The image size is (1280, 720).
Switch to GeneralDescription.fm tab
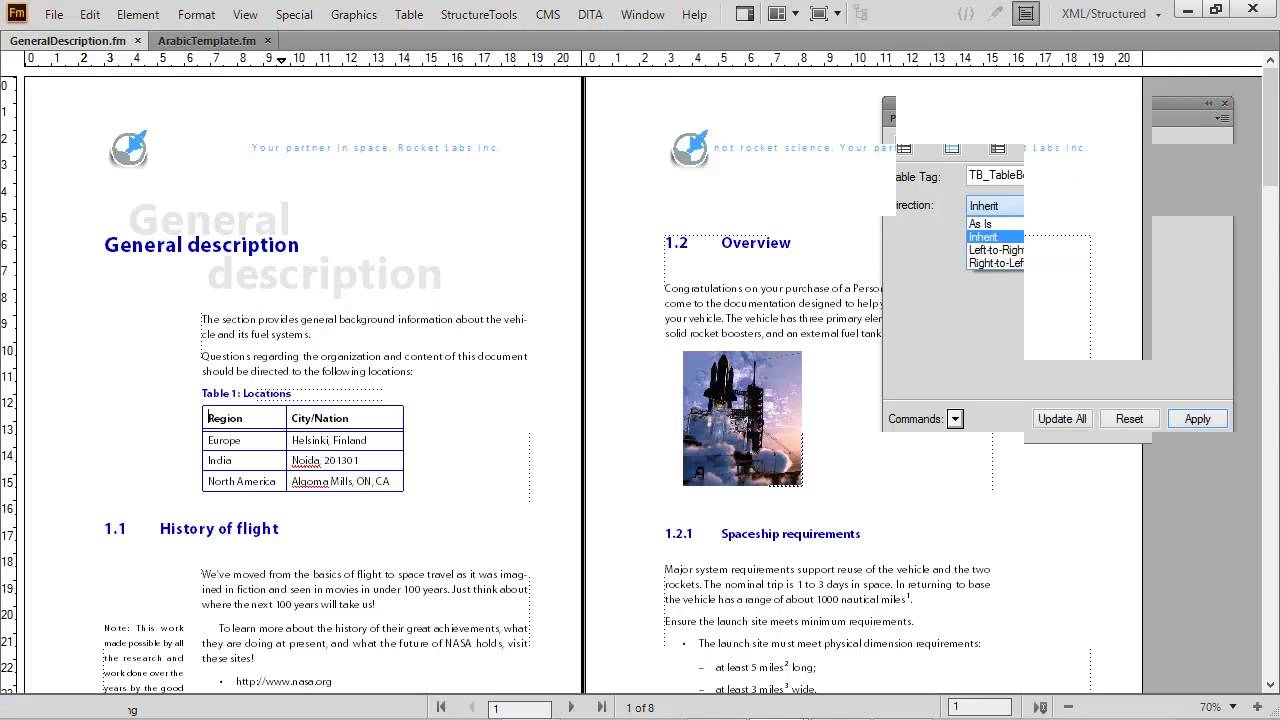pyautogui.click(x=68, y=41)
